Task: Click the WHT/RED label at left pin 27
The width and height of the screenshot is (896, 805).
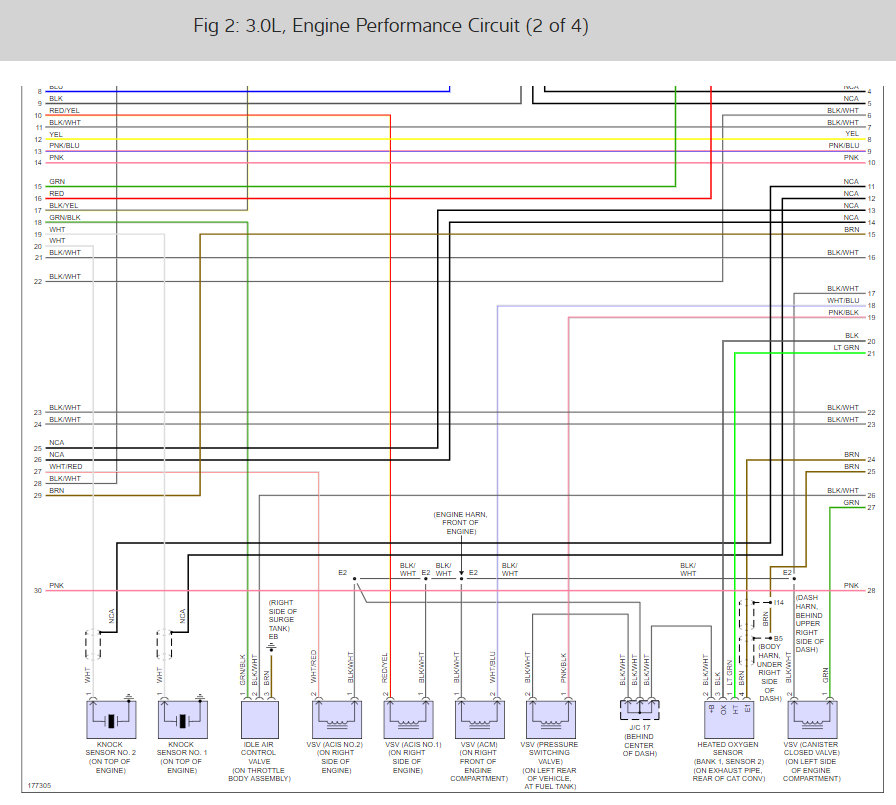Action: [x=66, y=467]
